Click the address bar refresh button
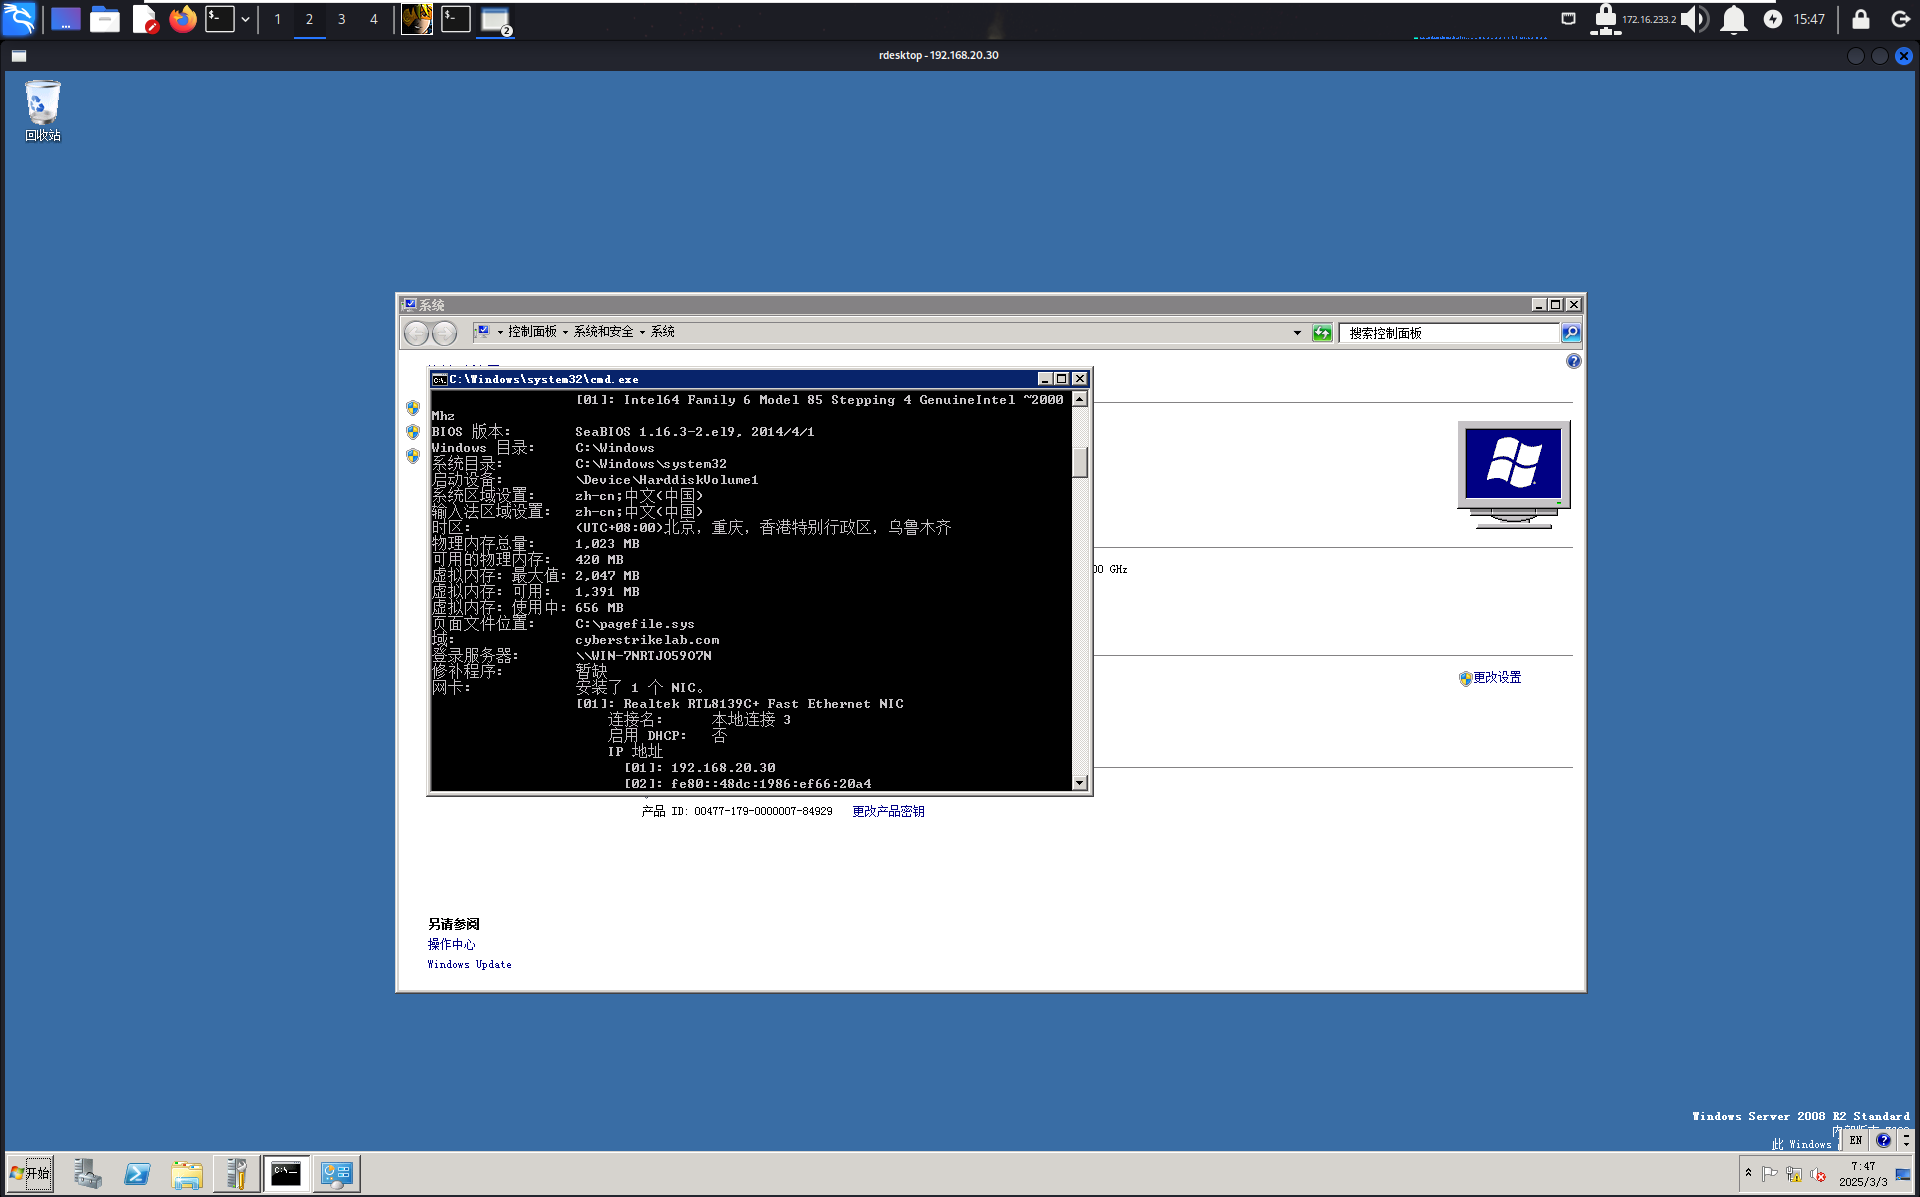This screenshot has width=1920, height=1197. (x=1322, y=333)
